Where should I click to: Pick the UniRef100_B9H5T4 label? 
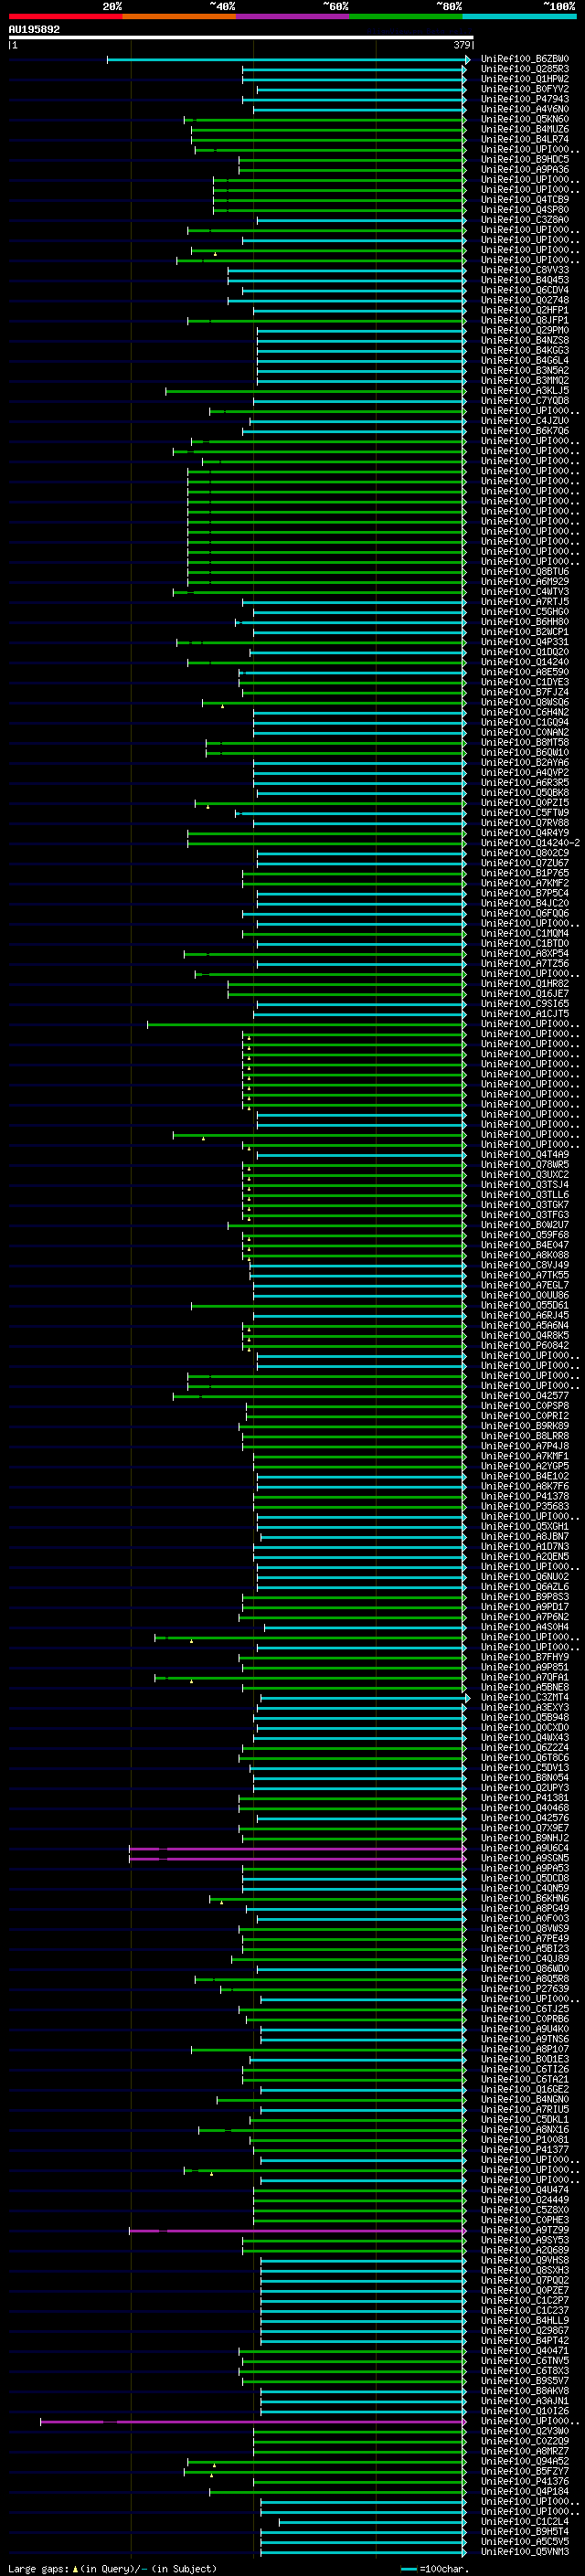click(524, 2531)
